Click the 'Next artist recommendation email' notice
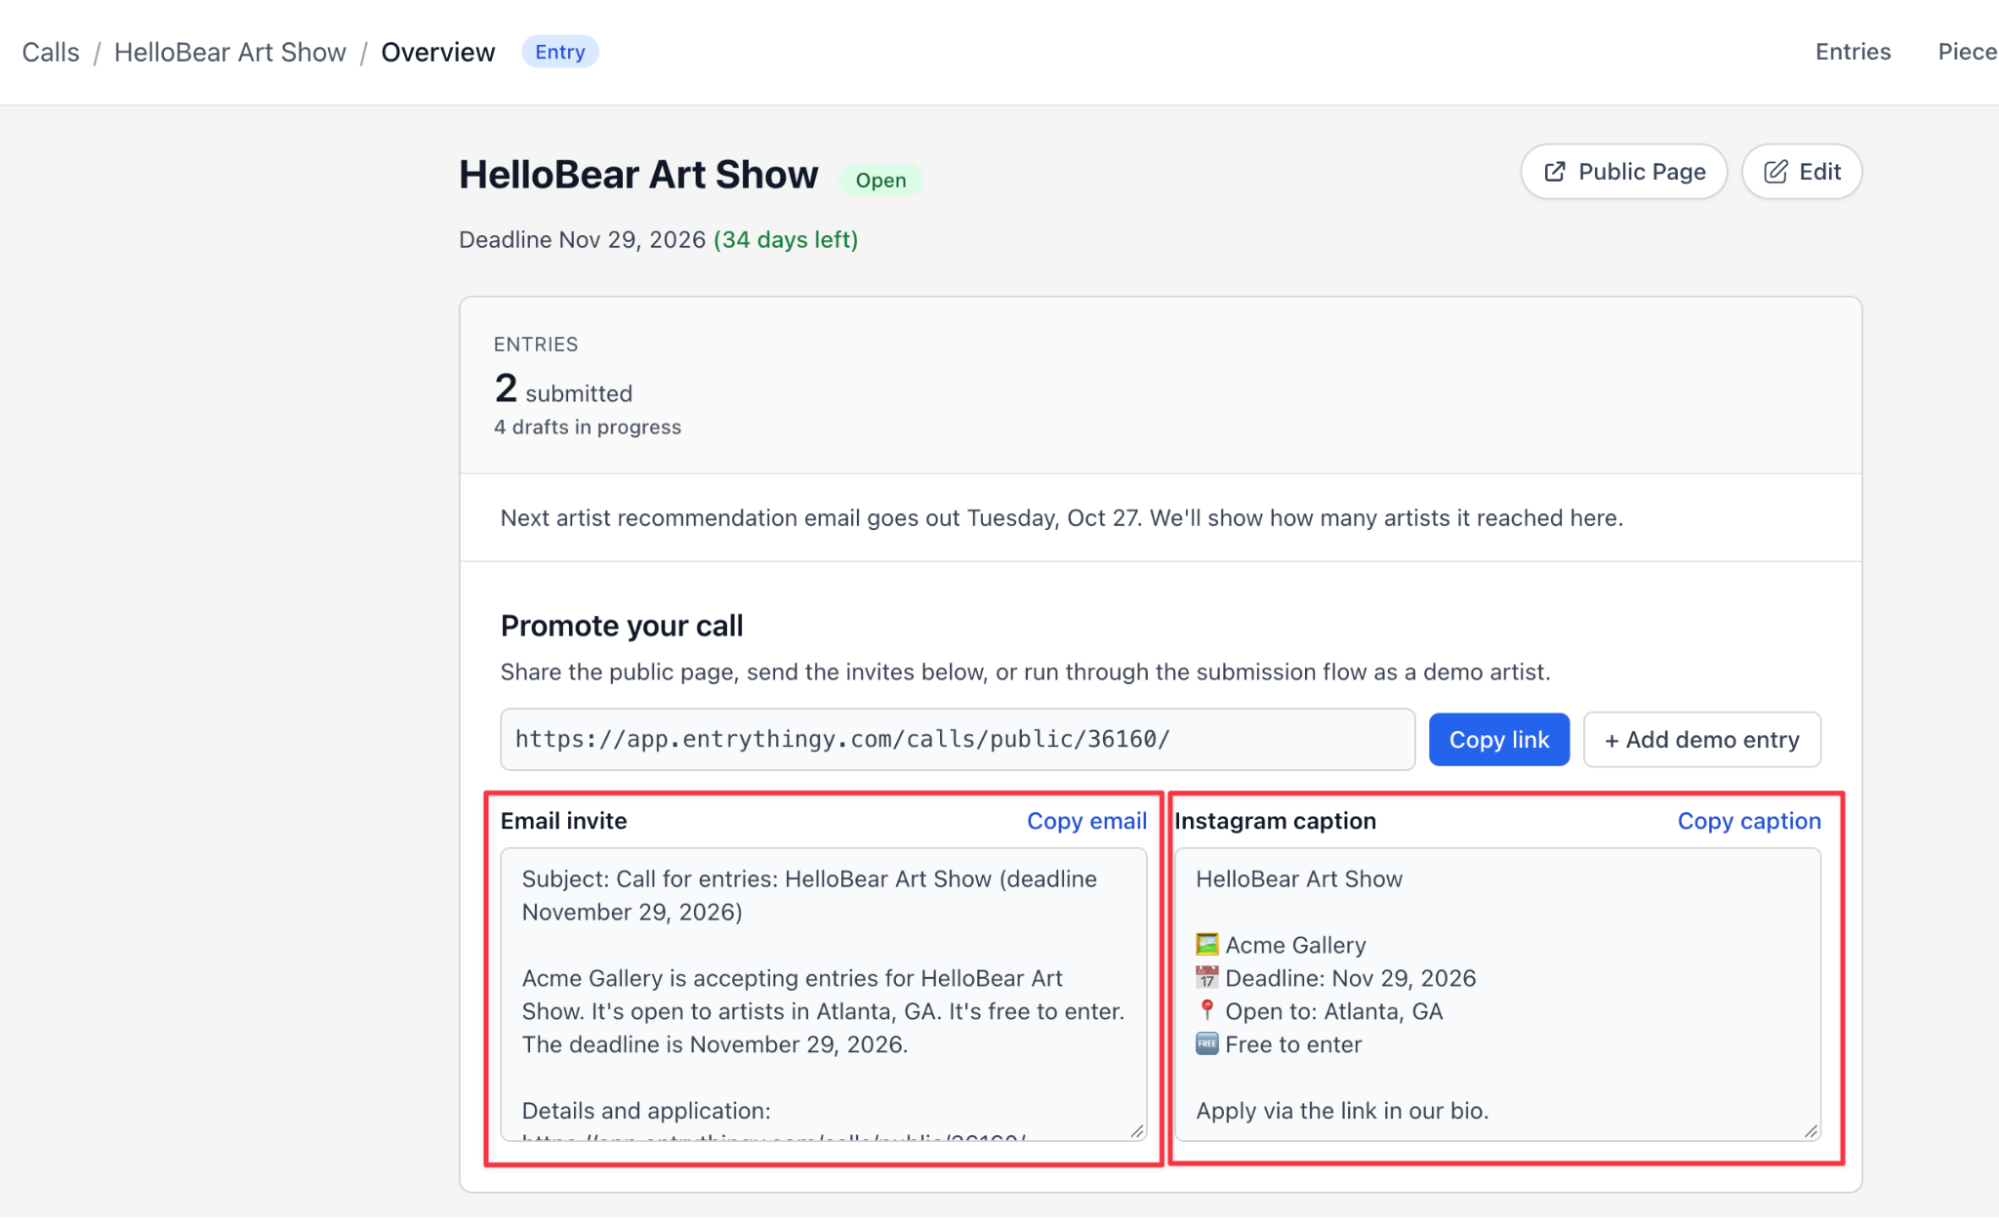The width and height of the screenshot is (1999, 1218). (x=1061, y=518)
